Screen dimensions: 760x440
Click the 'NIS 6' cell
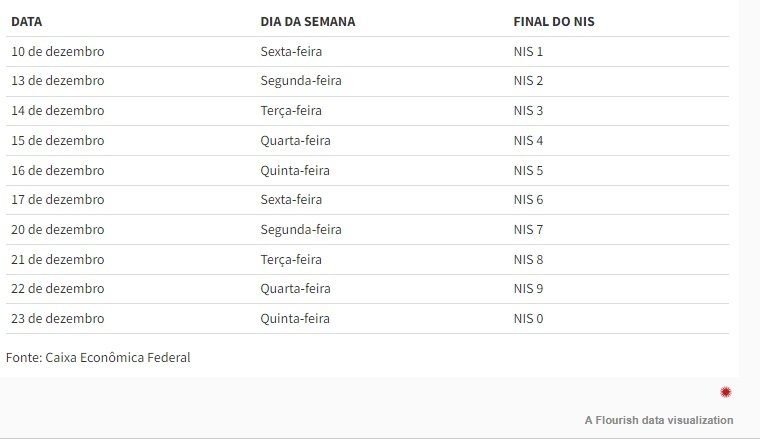[x=528, y=200]
